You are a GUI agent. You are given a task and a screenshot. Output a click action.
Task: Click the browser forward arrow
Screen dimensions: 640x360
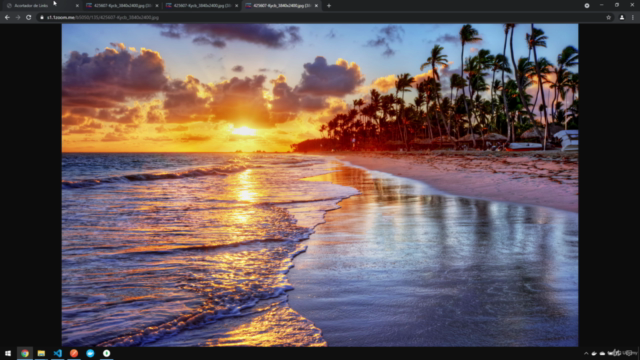coord(18,18)
